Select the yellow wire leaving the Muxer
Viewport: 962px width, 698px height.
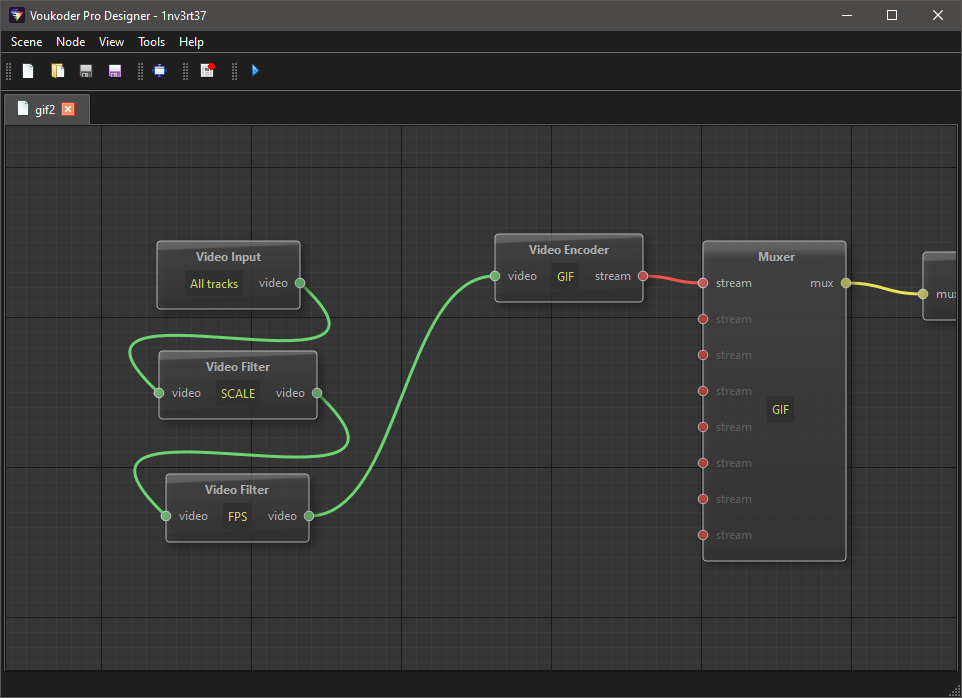[x=884, y=288]
